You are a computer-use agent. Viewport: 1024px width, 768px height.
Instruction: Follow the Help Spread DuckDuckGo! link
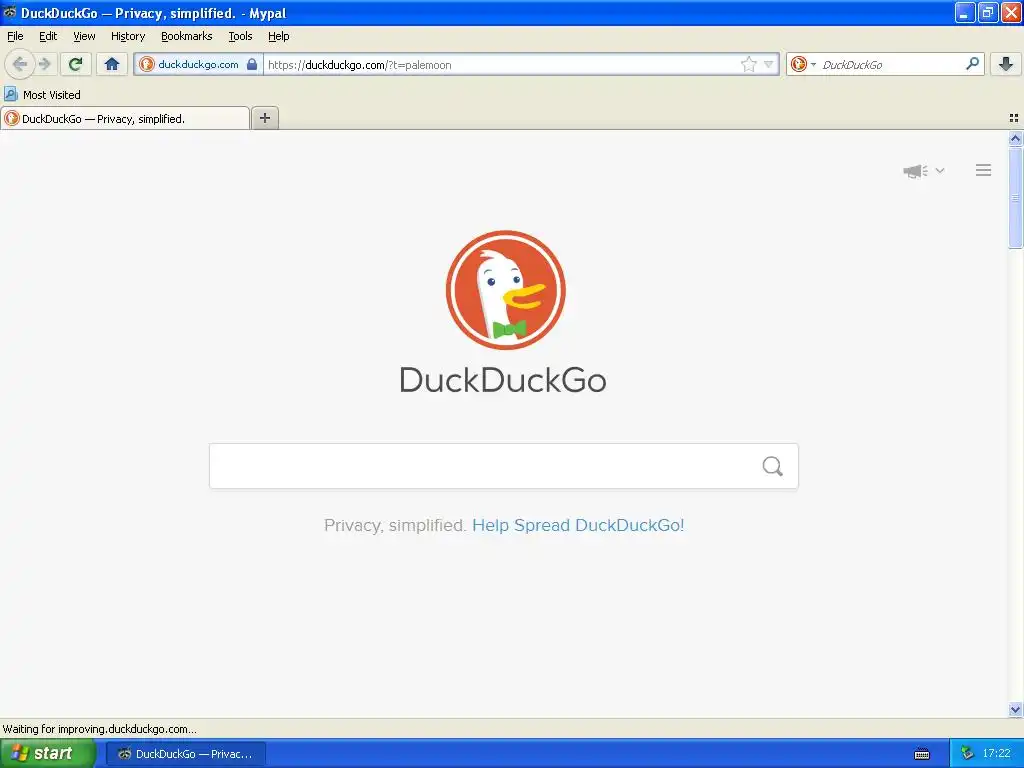tap(578, 526)
